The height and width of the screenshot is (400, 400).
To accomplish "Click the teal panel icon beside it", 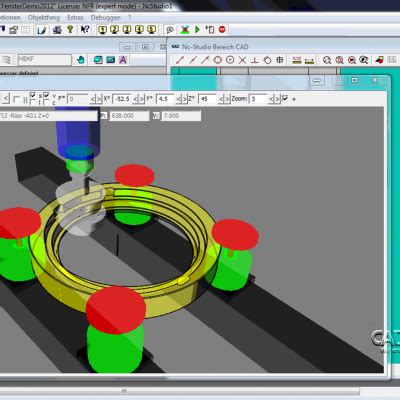I will 110,60.
